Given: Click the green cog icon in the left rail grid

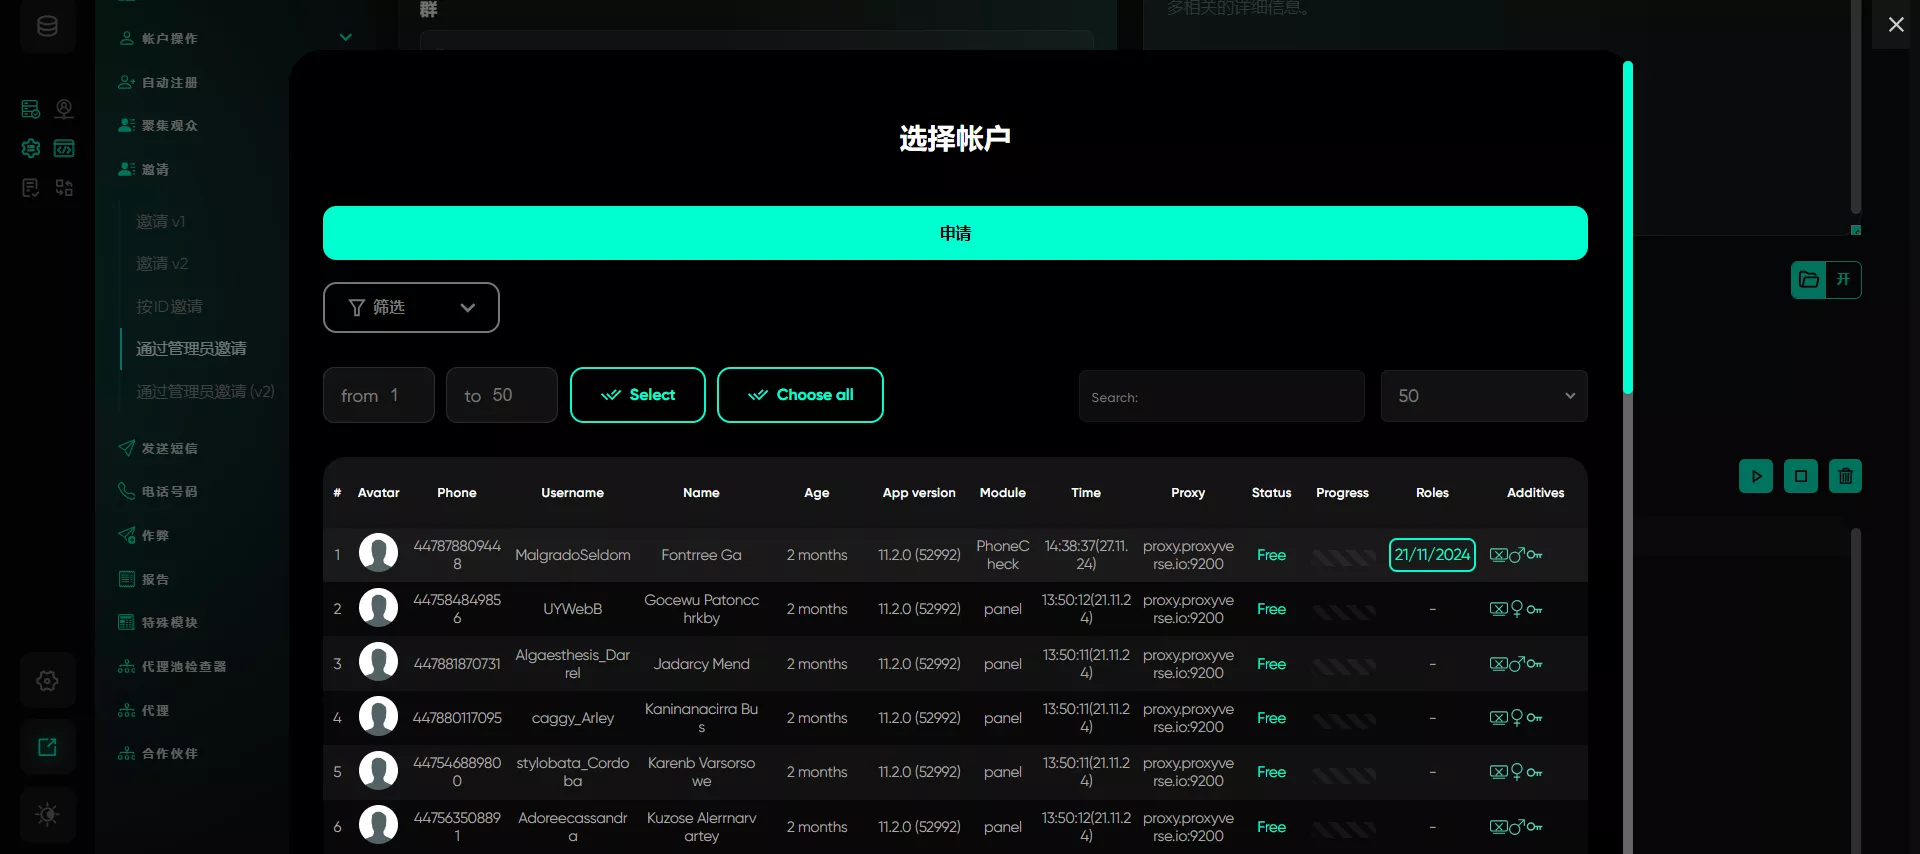Looking at the screenshot, I should [x=31, y=148].
